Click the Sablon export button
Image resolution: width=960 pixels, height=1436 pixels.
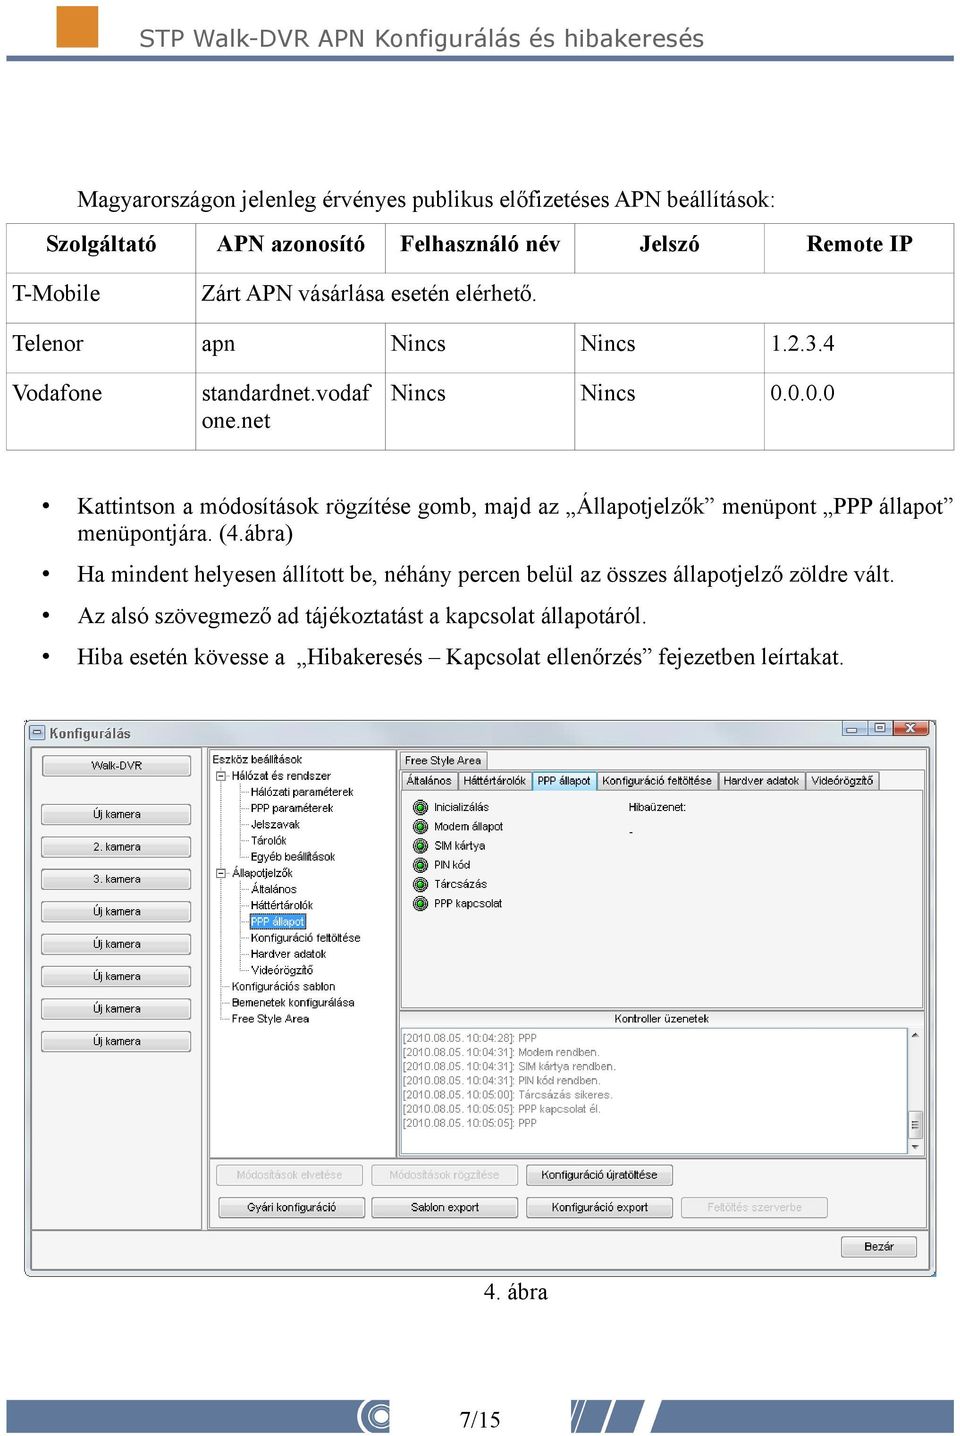[444, 1208]
